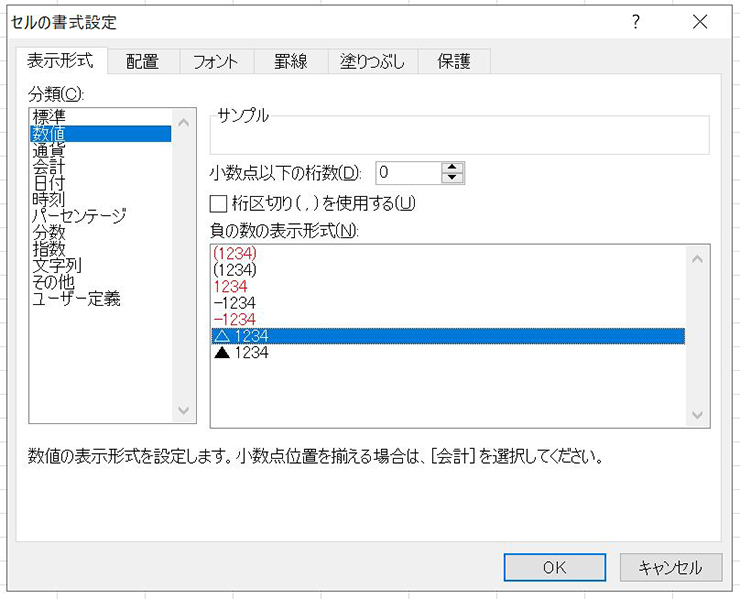Select red 1234 negative format

[x=448, y=287]
